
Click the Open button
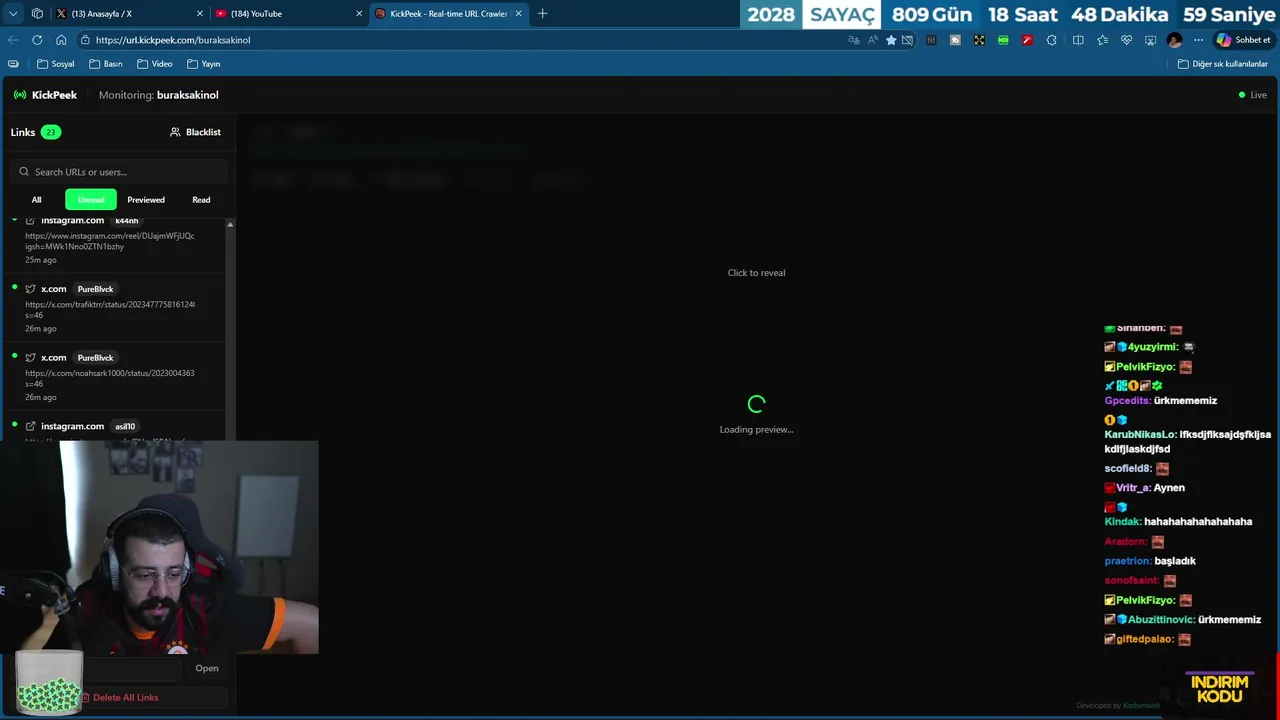pyautogui.click(x=207, y=668)
